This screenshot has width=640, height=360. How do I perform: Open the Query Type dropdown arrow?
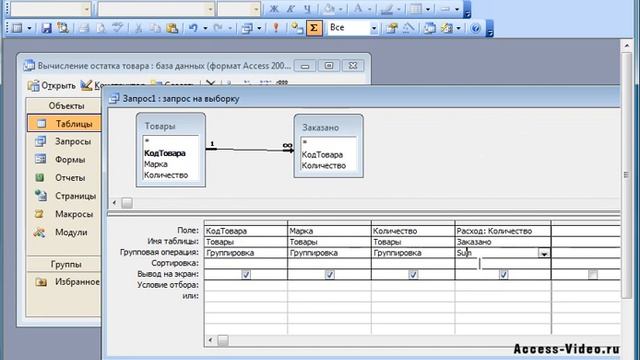point(259,28)
